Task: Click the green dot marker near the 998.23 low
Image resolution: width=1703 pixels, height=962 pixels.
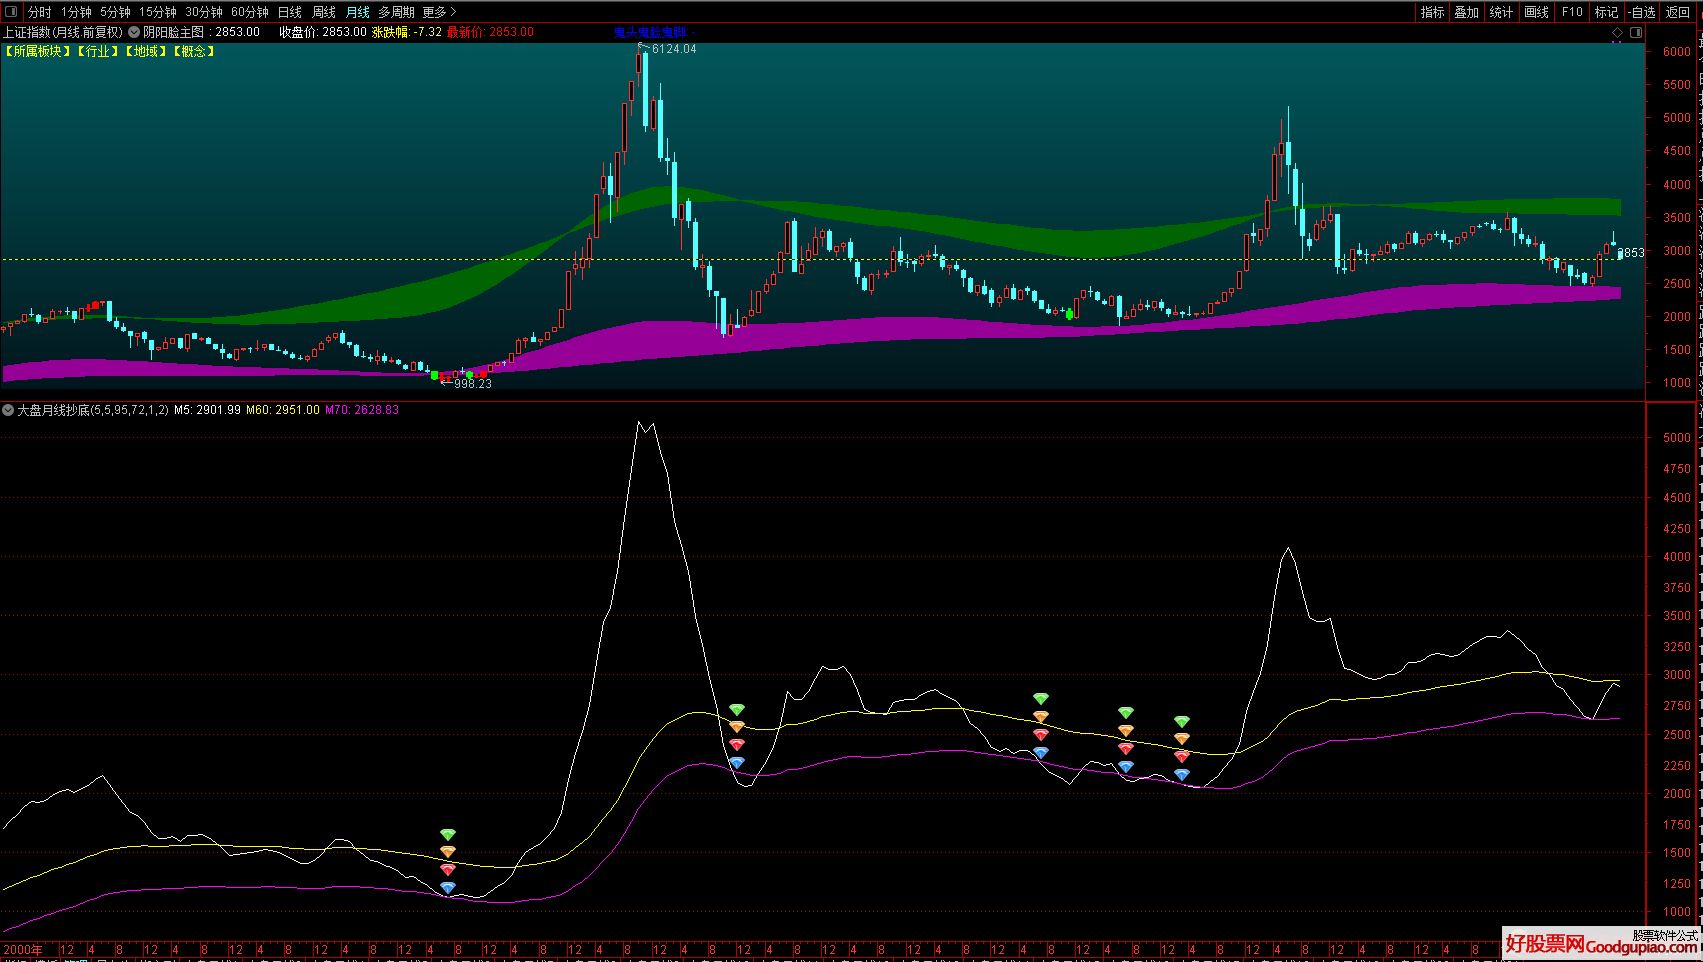Action: 434,375
